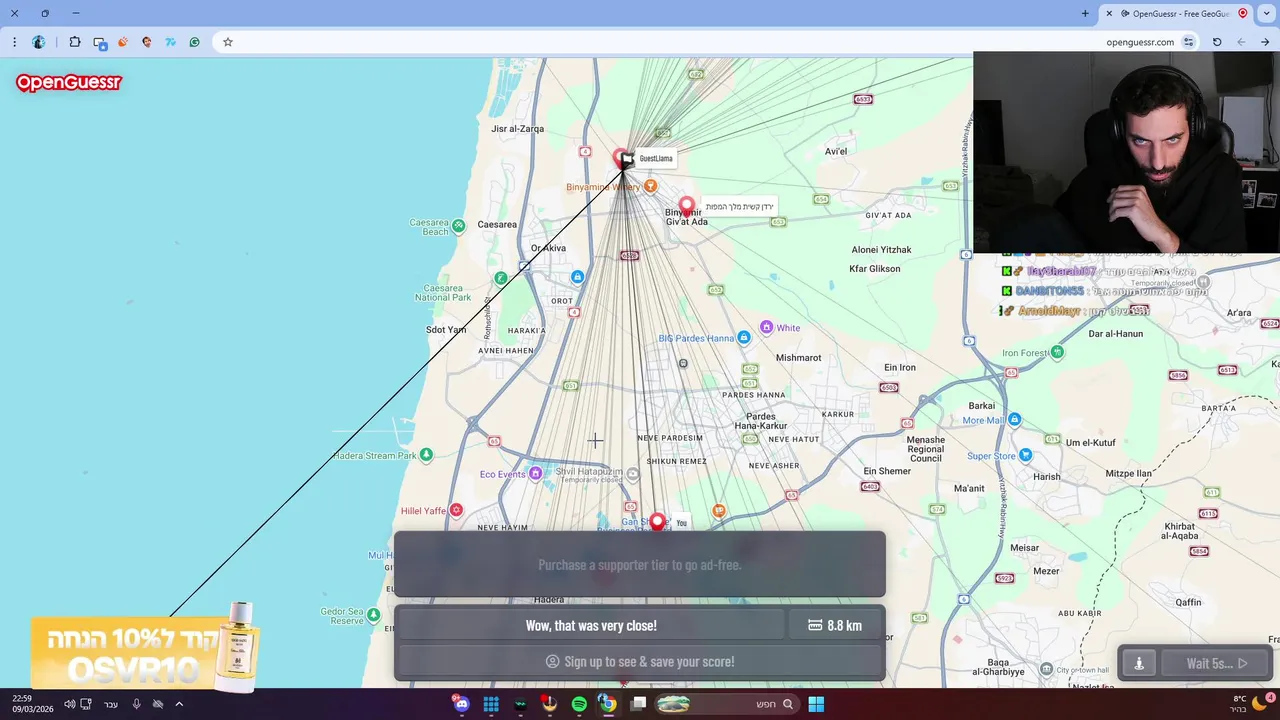Go forward with the arrow button
The height and width of the screenshot is (720, 1280).
(1265, 42)
